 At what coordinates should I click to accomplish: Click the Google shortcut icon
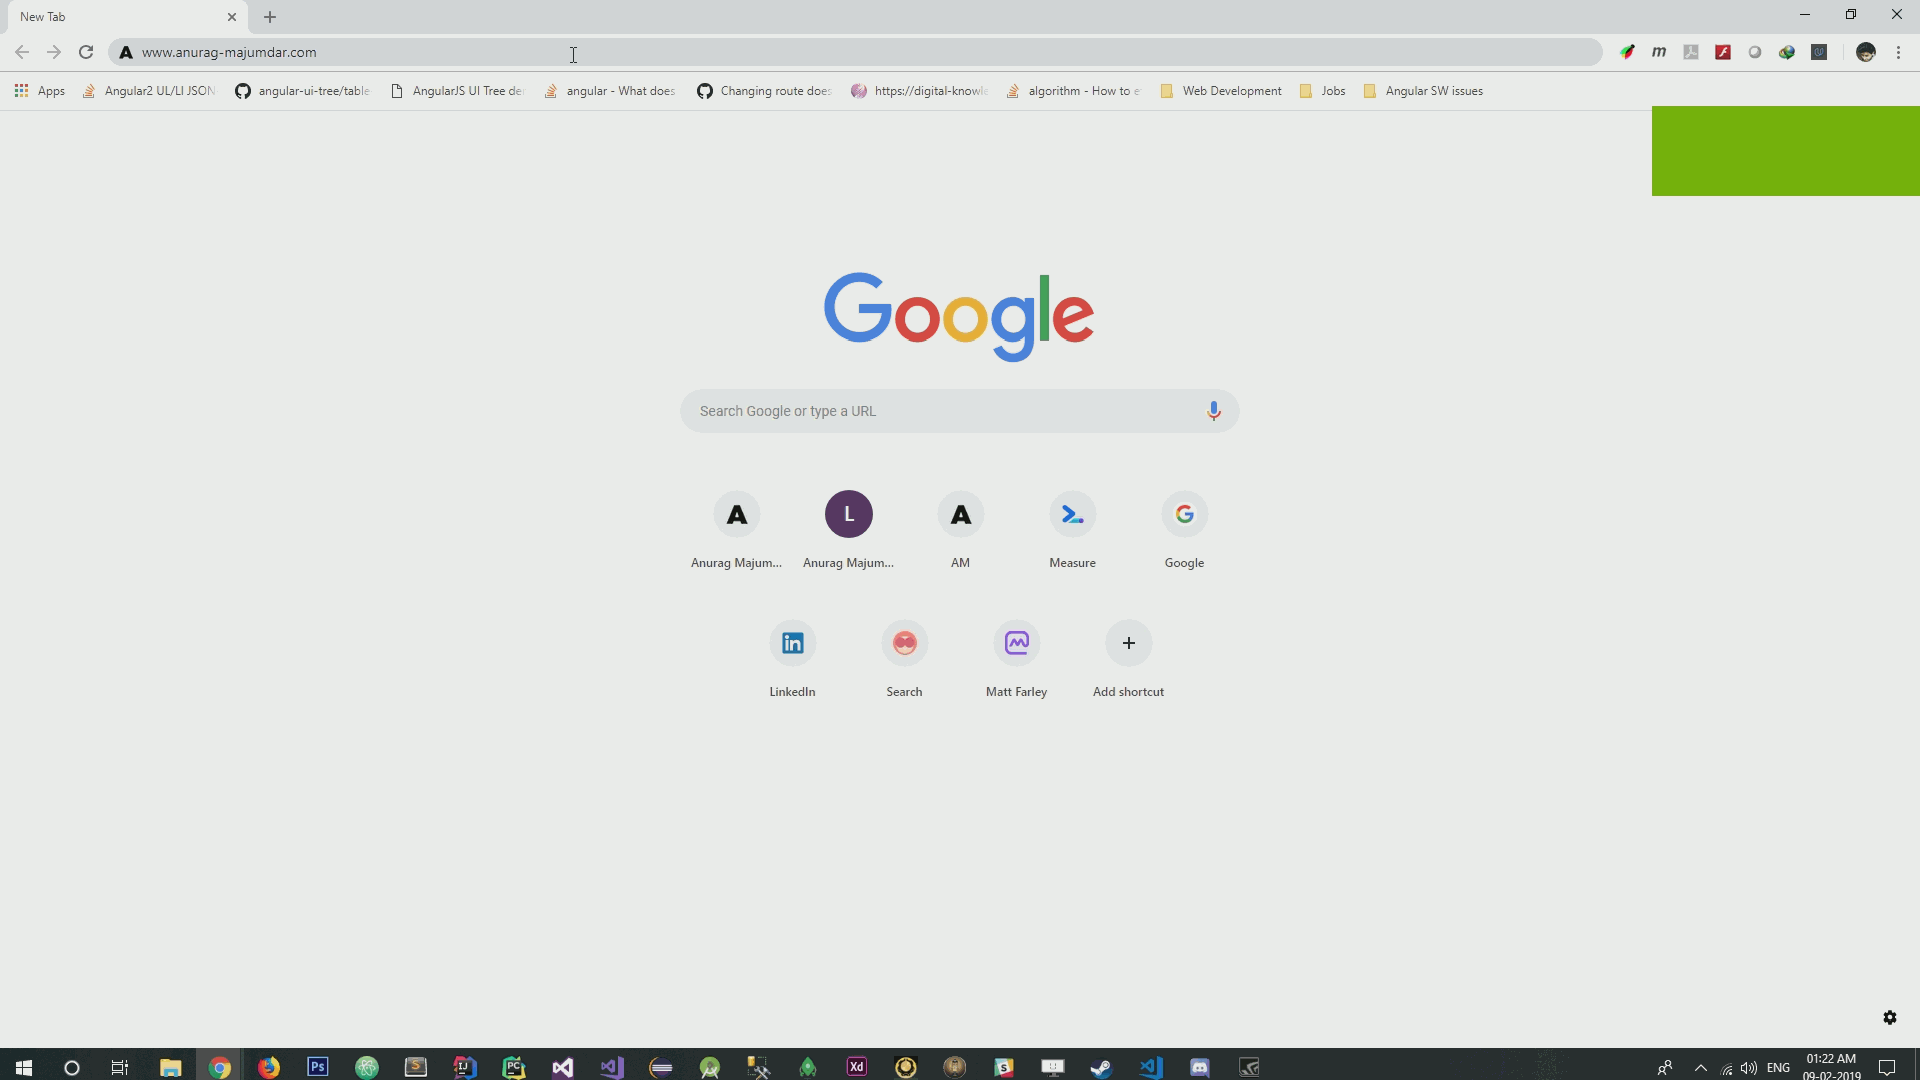pyautogui.click(x=1183, y=513)
